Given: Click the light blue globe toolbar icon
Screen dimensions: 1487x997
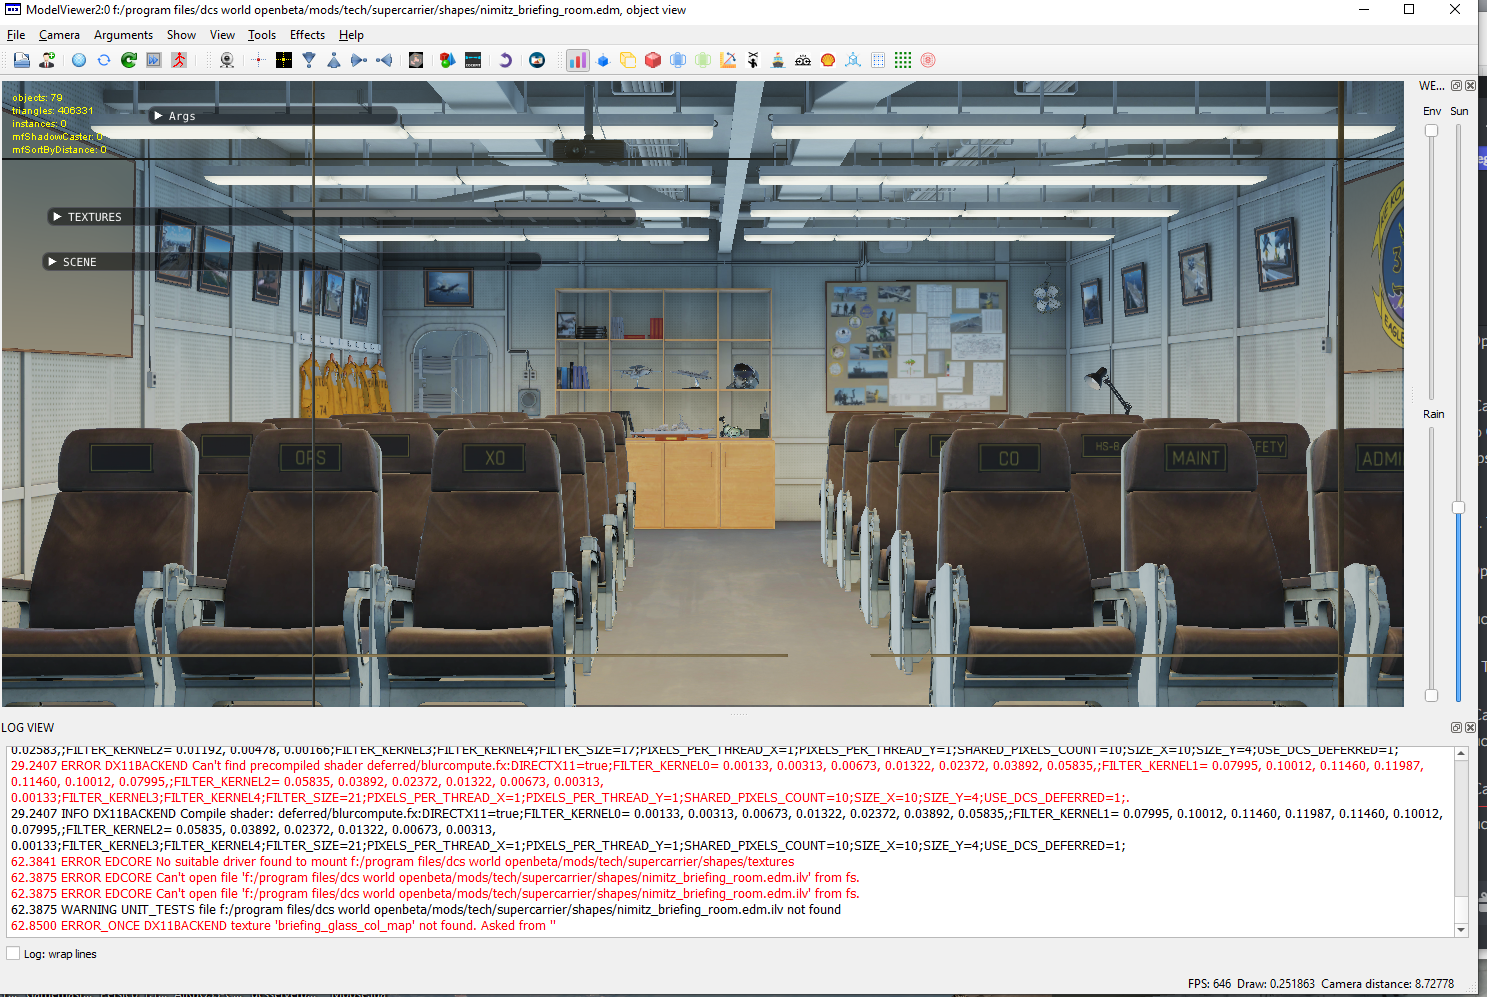Looking at the screenshot, I should click(x=79, y=60).
